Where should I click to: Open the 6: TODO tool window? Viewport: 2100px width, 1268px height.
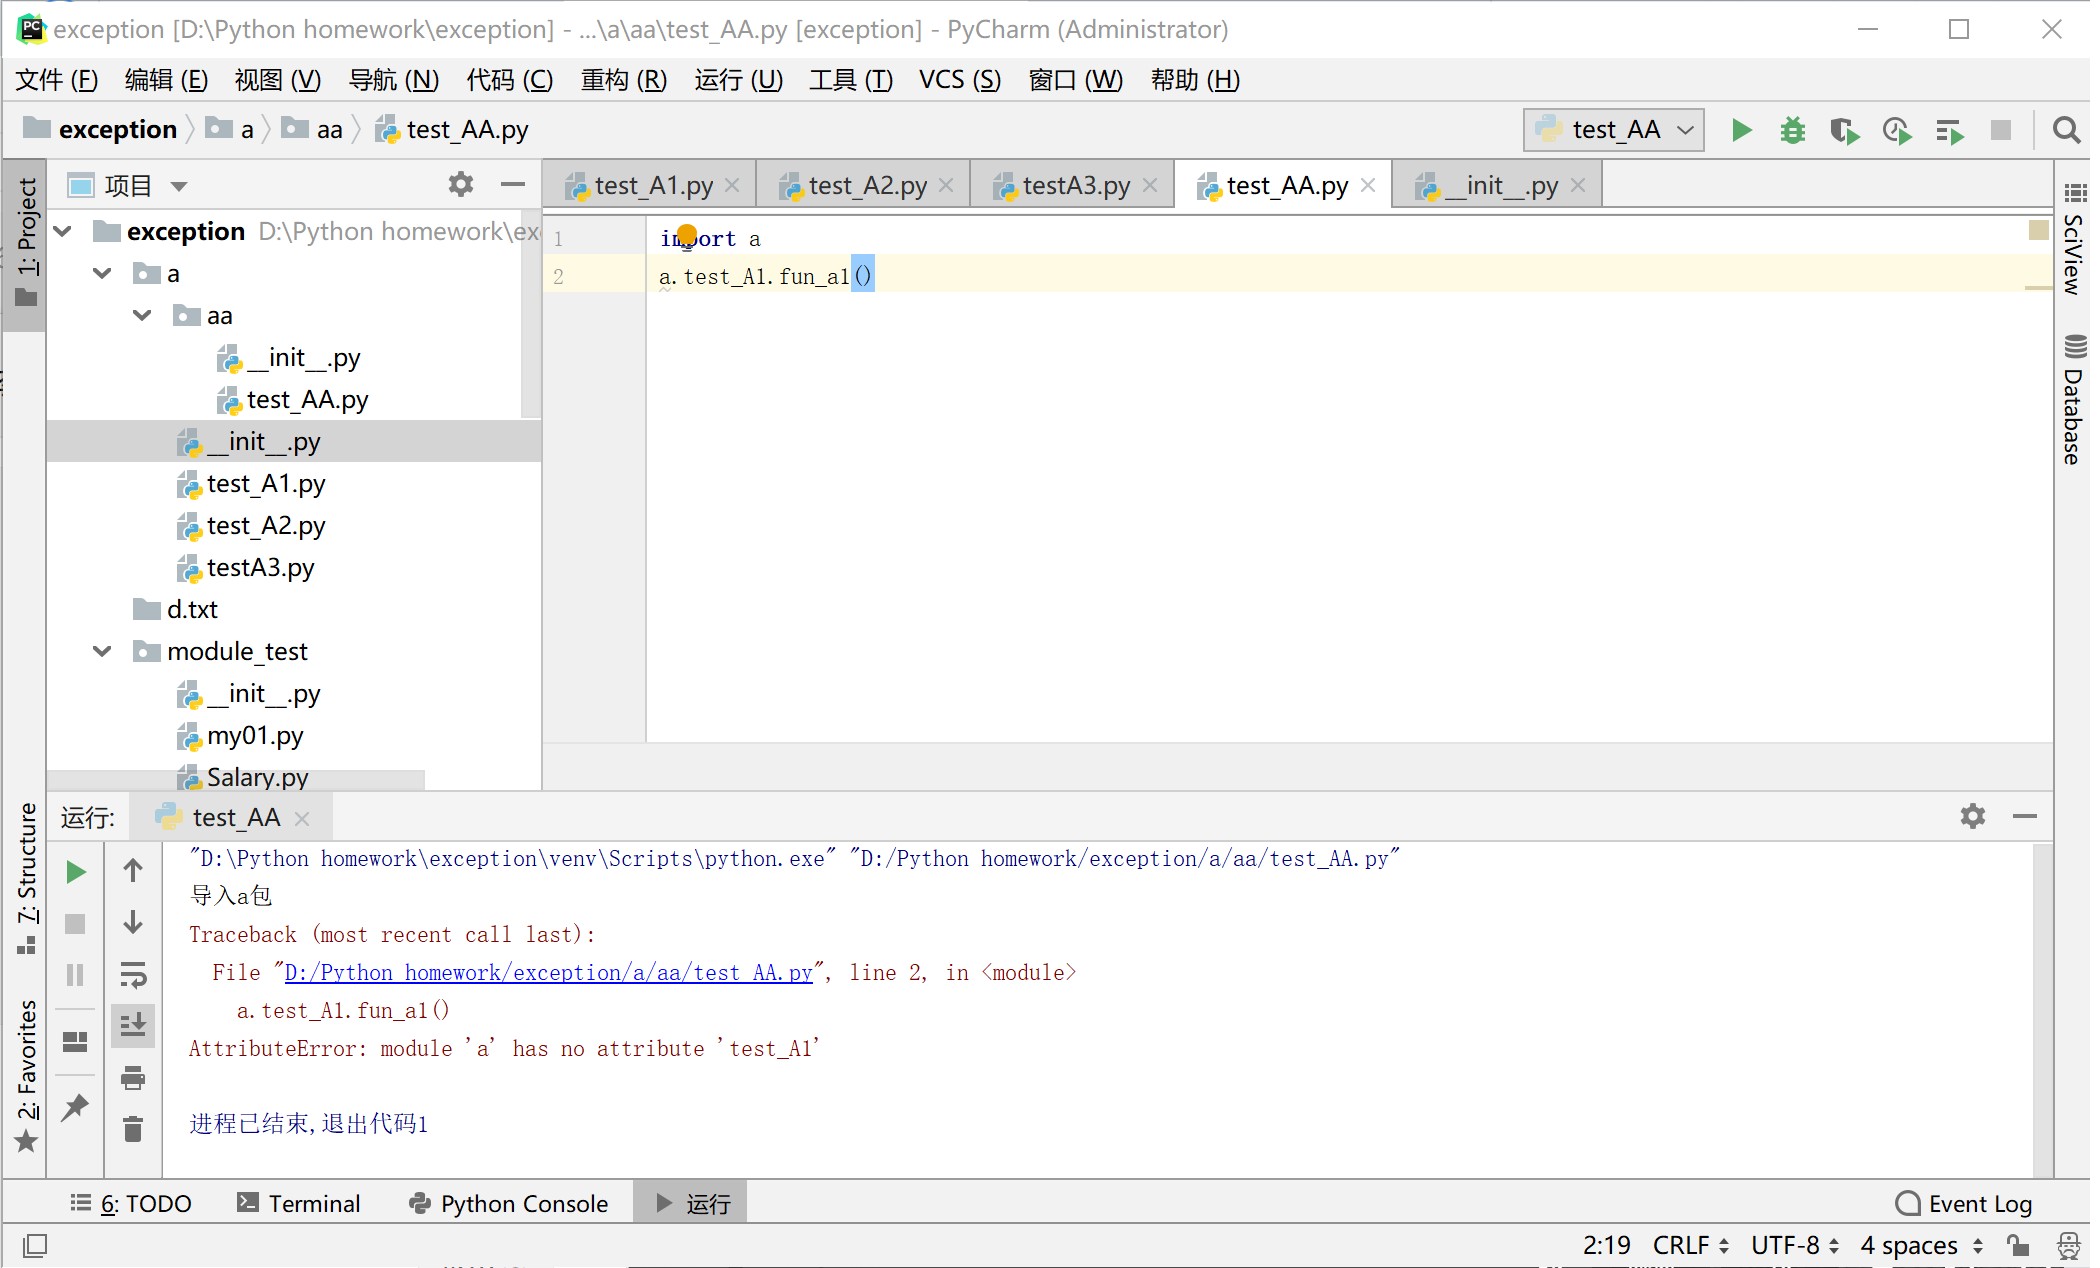(x=131, y=1203)
